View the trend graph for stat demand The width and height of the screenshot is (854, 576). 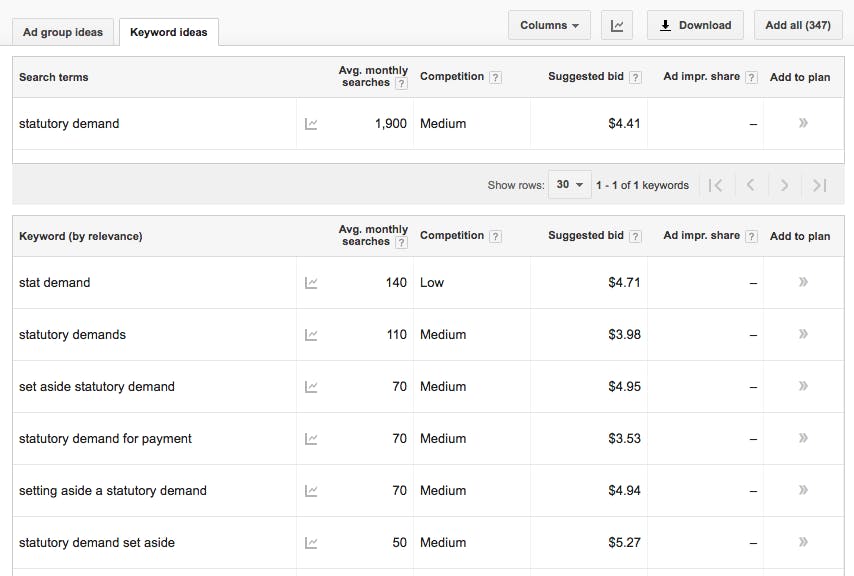[x=311, y=283]
